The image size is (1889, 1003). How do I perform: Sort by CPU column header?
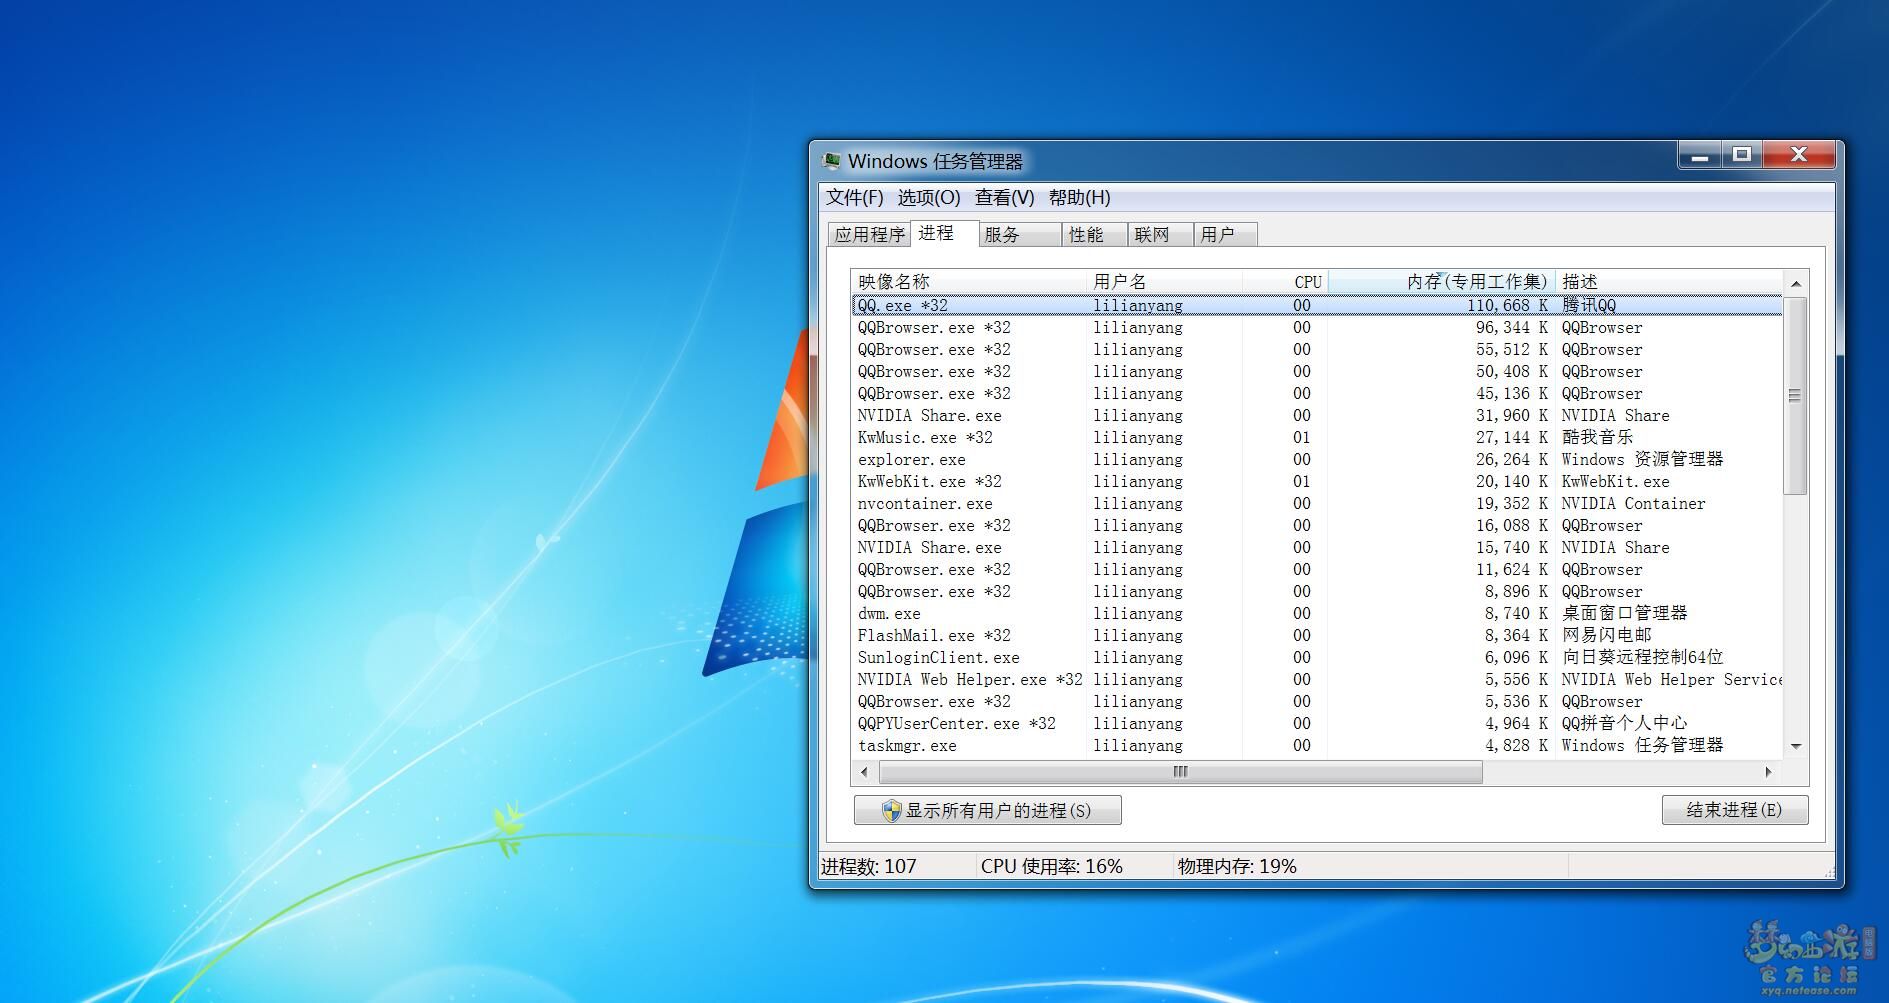tap(1285, 282)
